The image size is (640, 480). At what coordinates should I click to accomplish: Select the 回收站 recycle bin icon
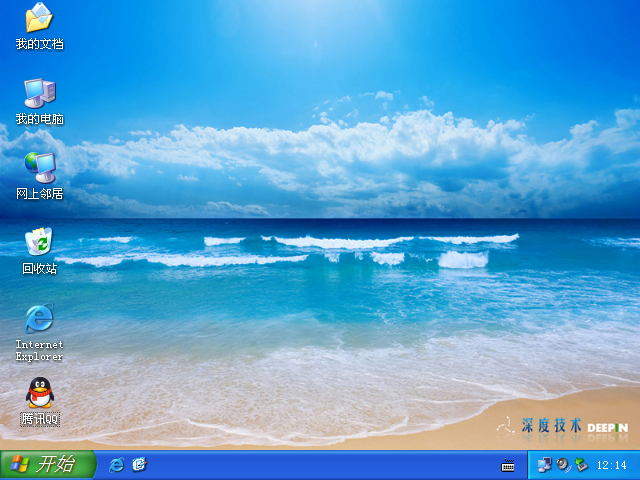[39, 242]
